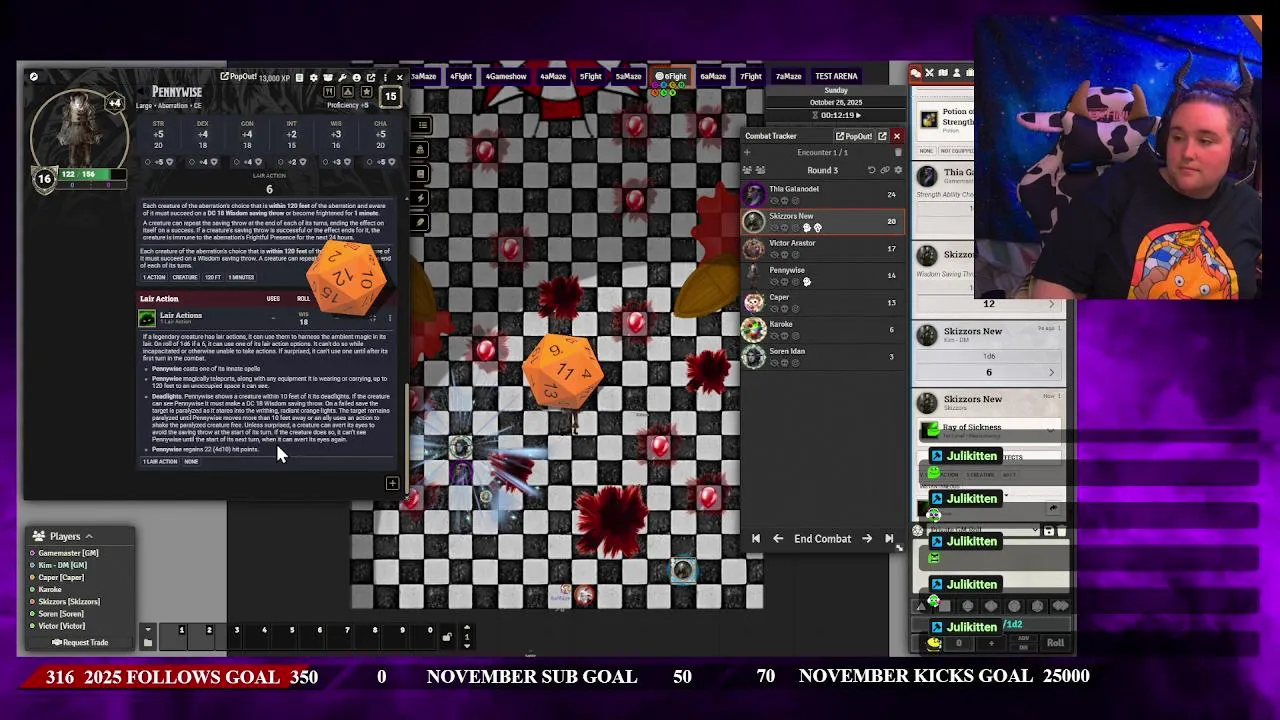Image resolution: width=1280 pixels, height=720 pixels.
Task: Switch to 7Fight scene tab
Action: click(x=750, y=76)
